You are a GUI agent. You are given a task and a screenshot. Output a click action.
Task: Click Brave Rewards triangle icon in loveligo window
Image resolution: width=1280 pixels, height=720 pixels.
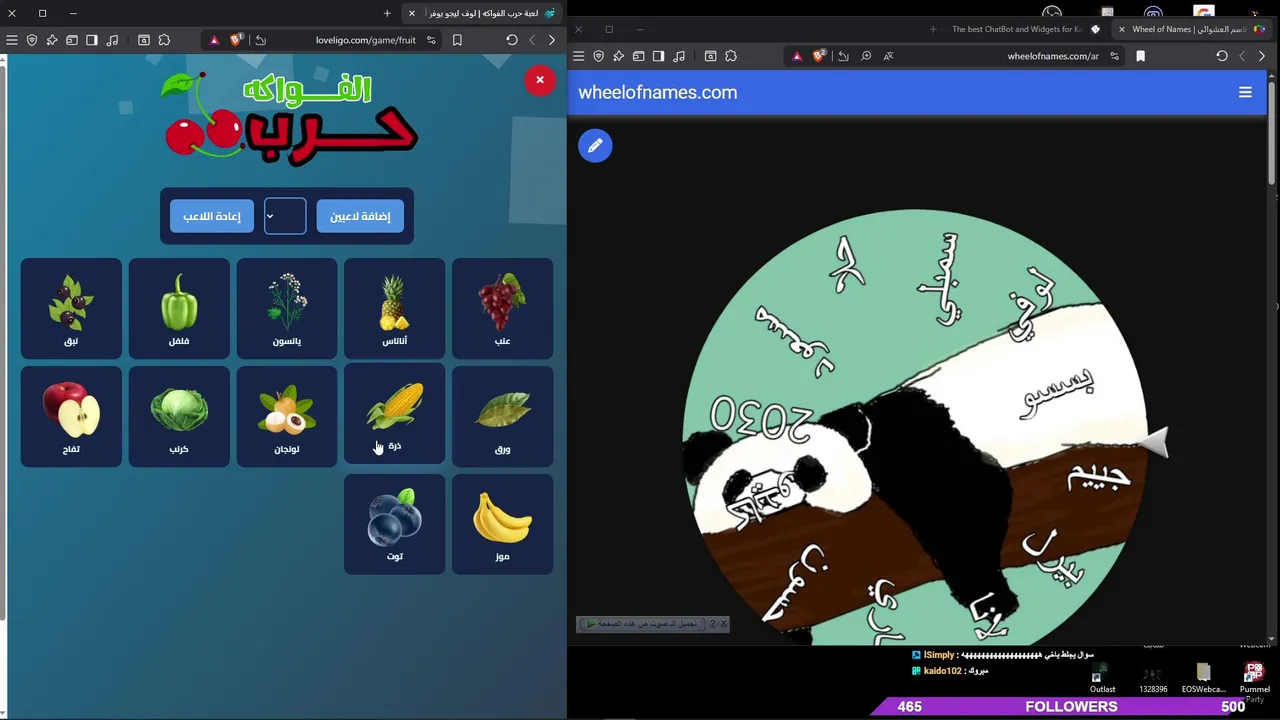[x=214, y=40]
